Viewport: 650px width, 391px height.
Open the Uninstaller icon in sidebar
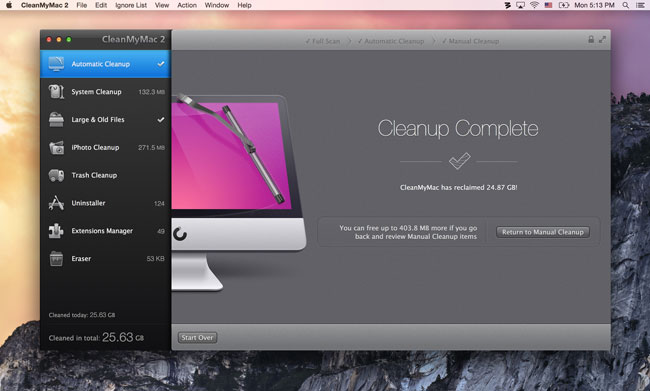56,203
